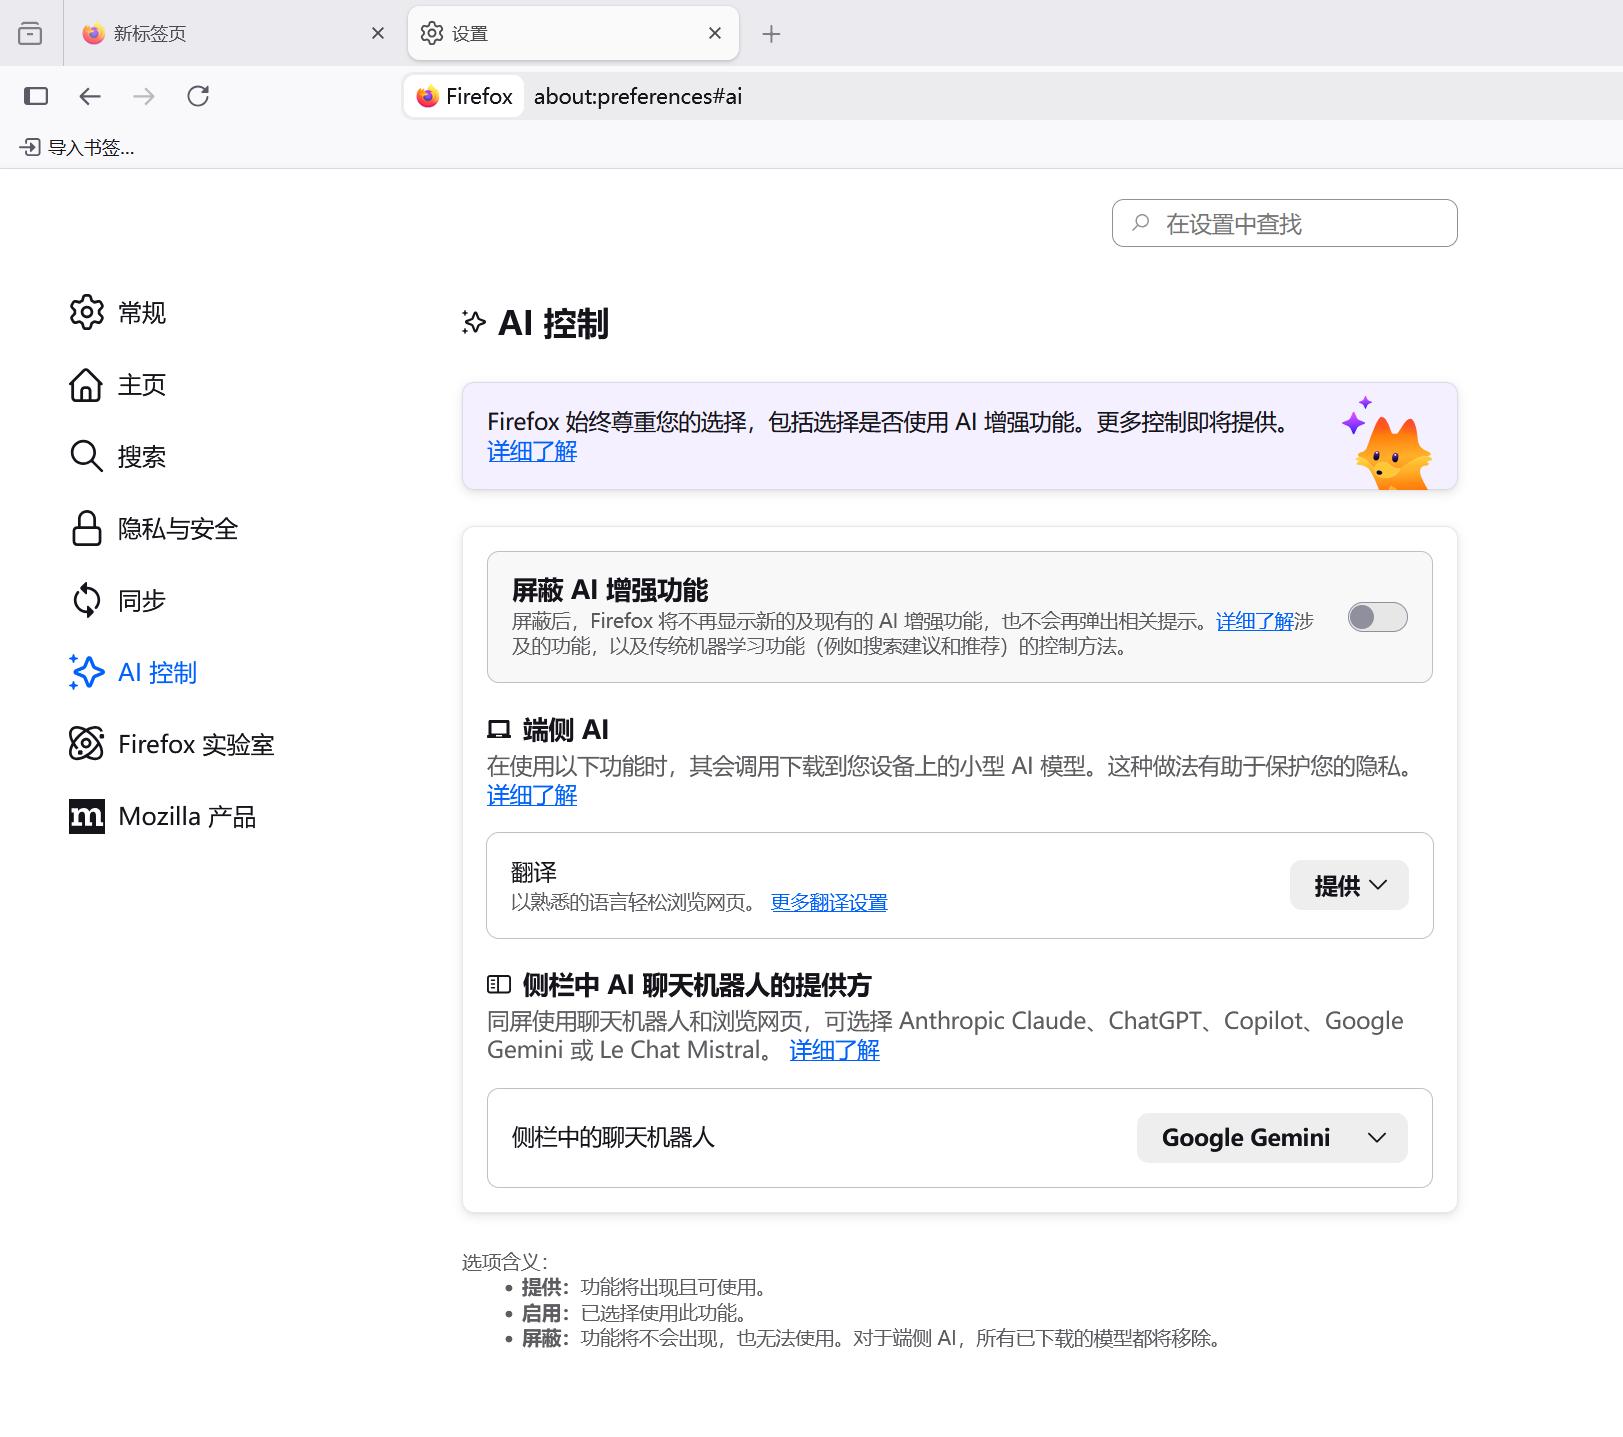Close the 设置 tab

(715, 33)
